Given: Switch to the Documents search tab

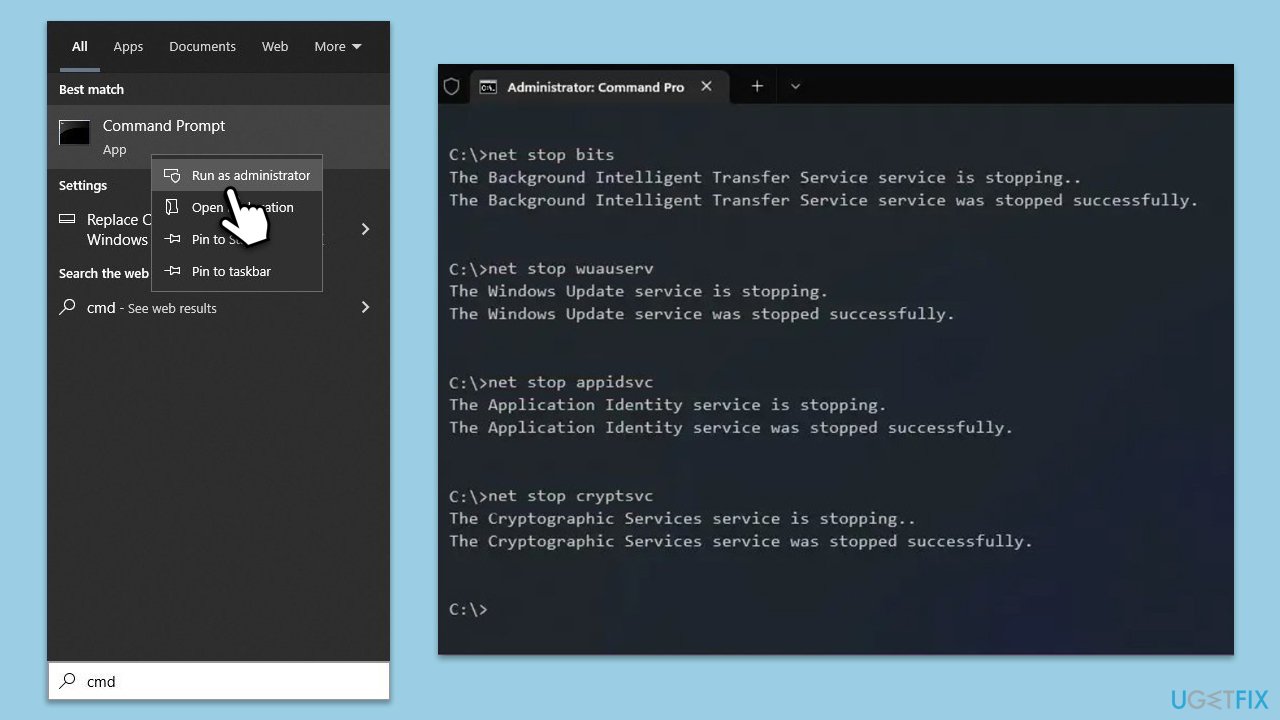Looking at the screenshot, I should pos(202,46).
